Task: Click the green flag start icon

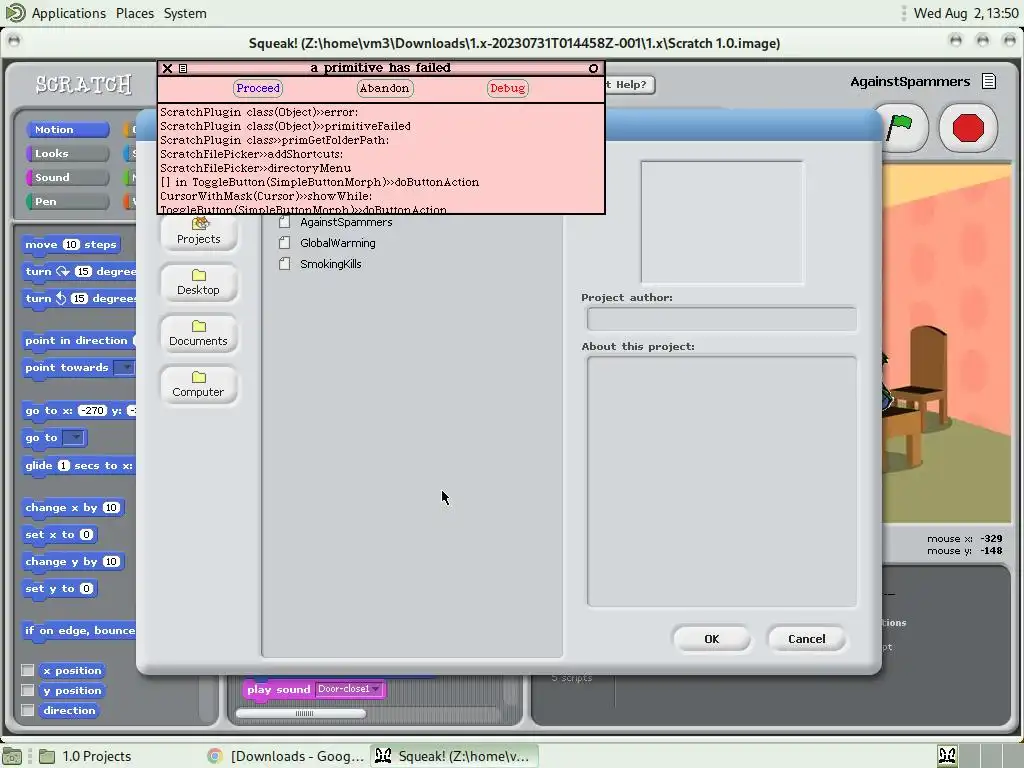Action: (901, 127)
